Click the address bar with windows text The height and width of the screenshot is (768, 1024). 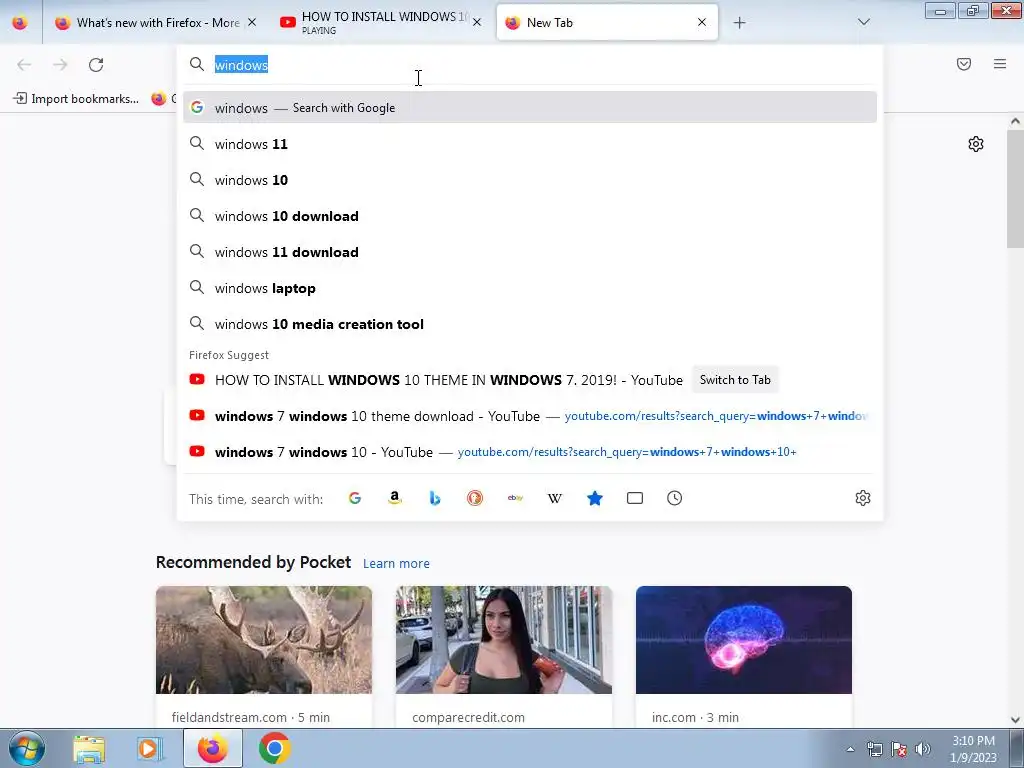pos(529,65)
